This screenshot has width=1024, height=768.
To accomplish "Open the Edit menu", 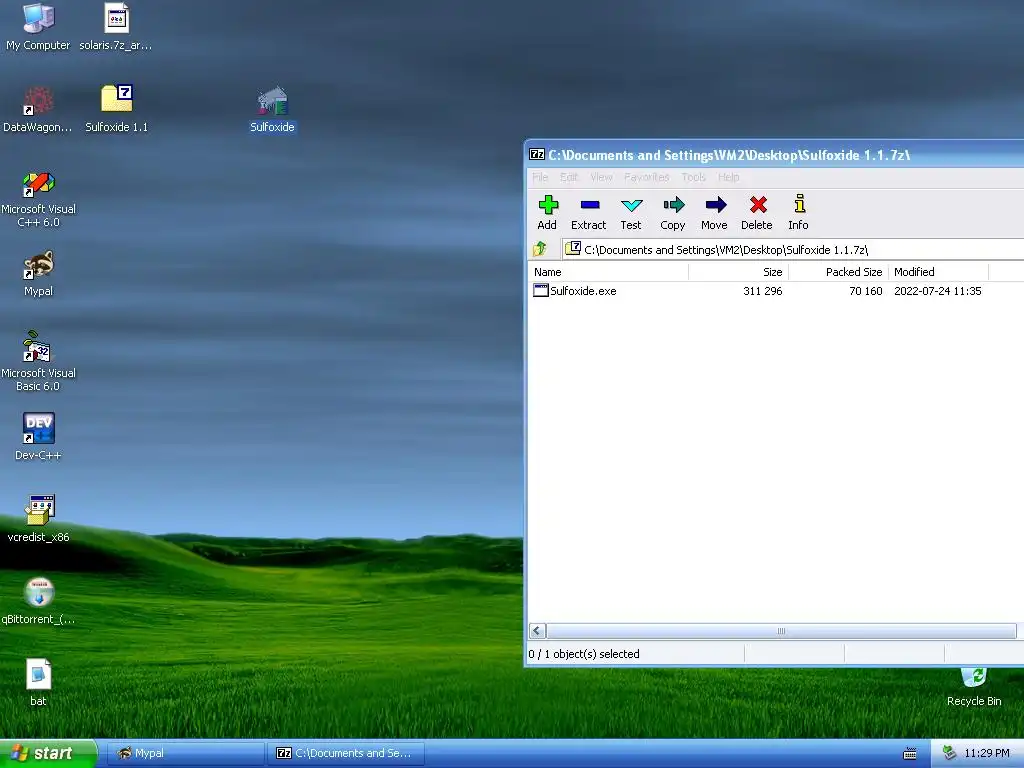I will point(569,177).
